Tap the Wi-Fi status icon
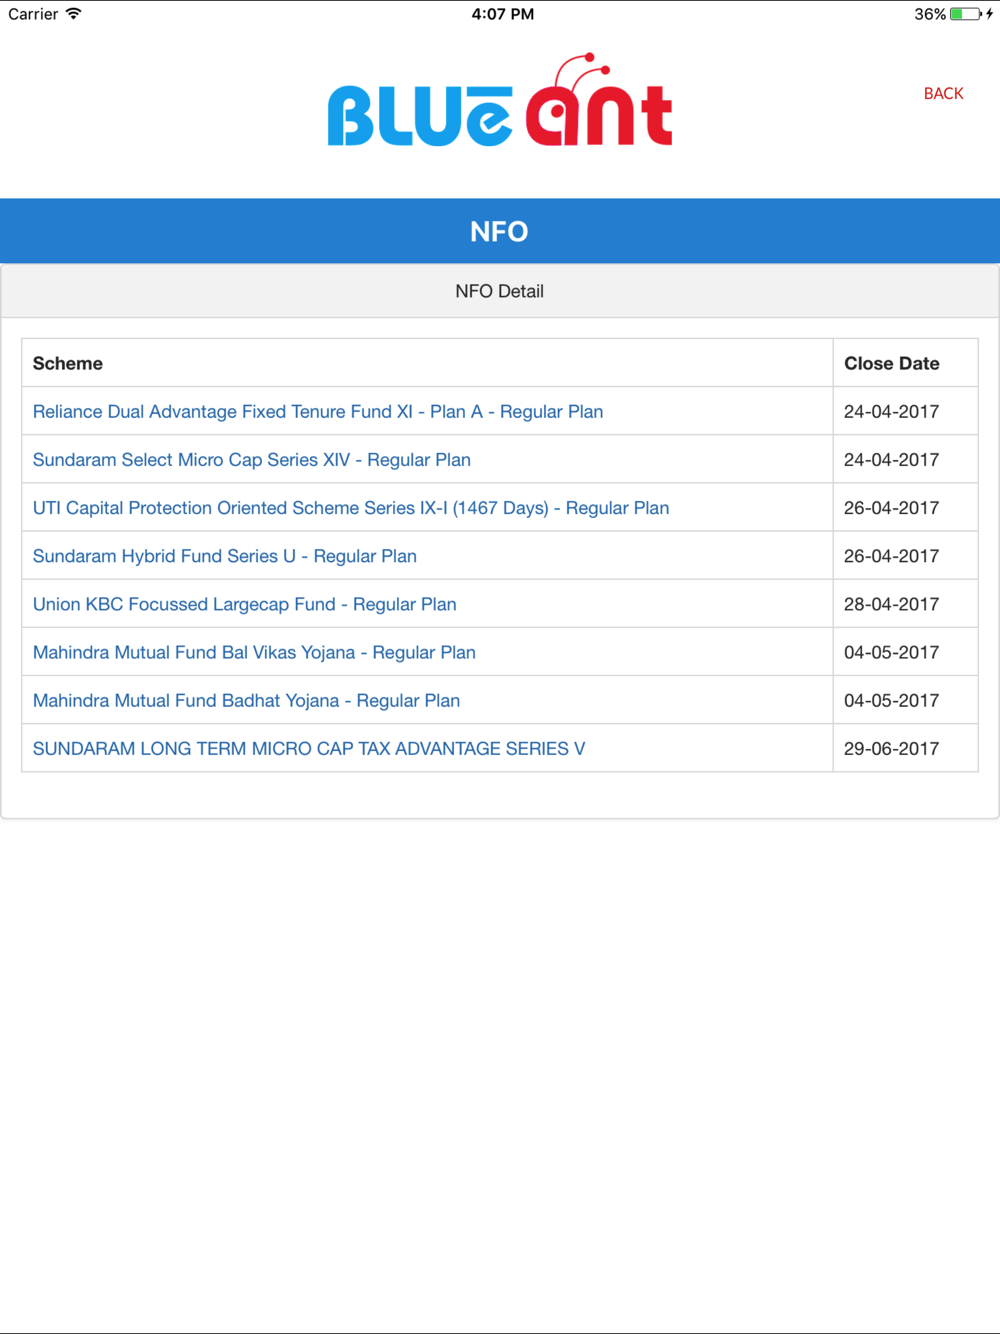 coord(73,14)
